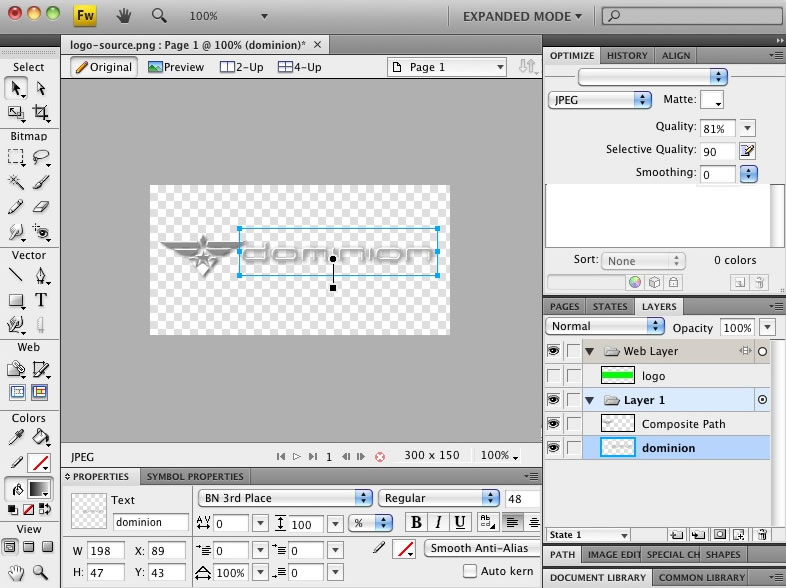Switch to the Common Library tab
This screenshot has width=786, height=588.
pyautogui.click(x=702, y=577)
